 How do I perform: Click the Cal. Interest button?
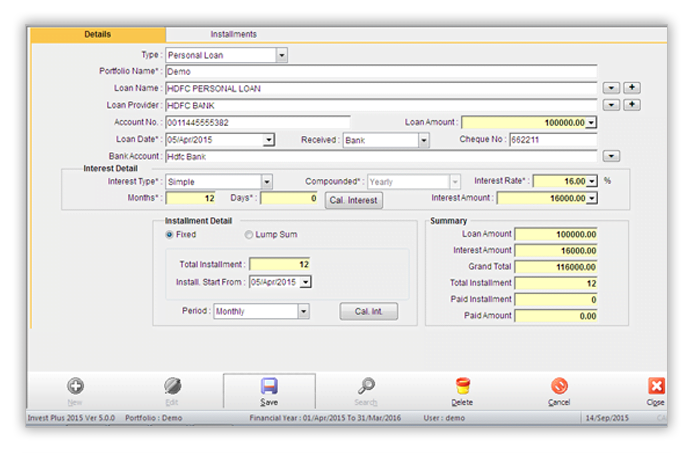tap(354, 200)
